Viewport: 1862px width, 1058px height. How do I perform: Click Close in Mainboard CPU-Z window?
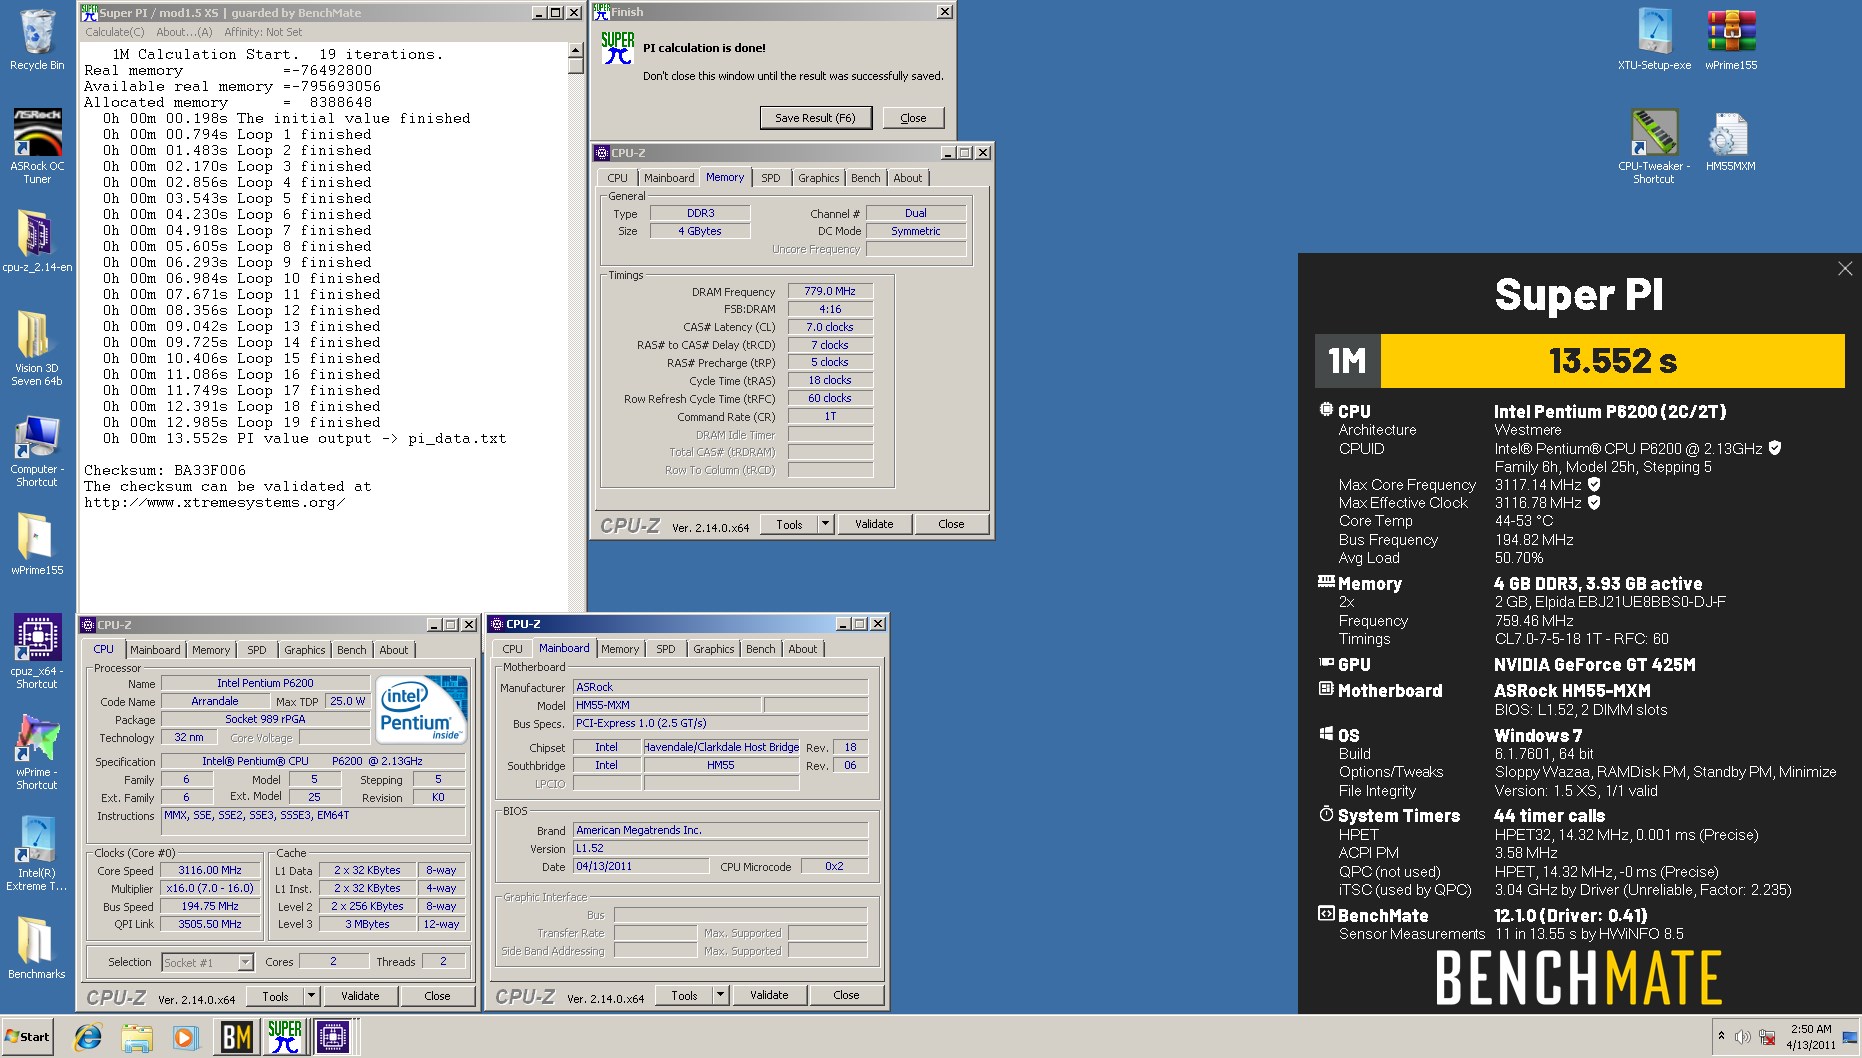click(846, 995)
